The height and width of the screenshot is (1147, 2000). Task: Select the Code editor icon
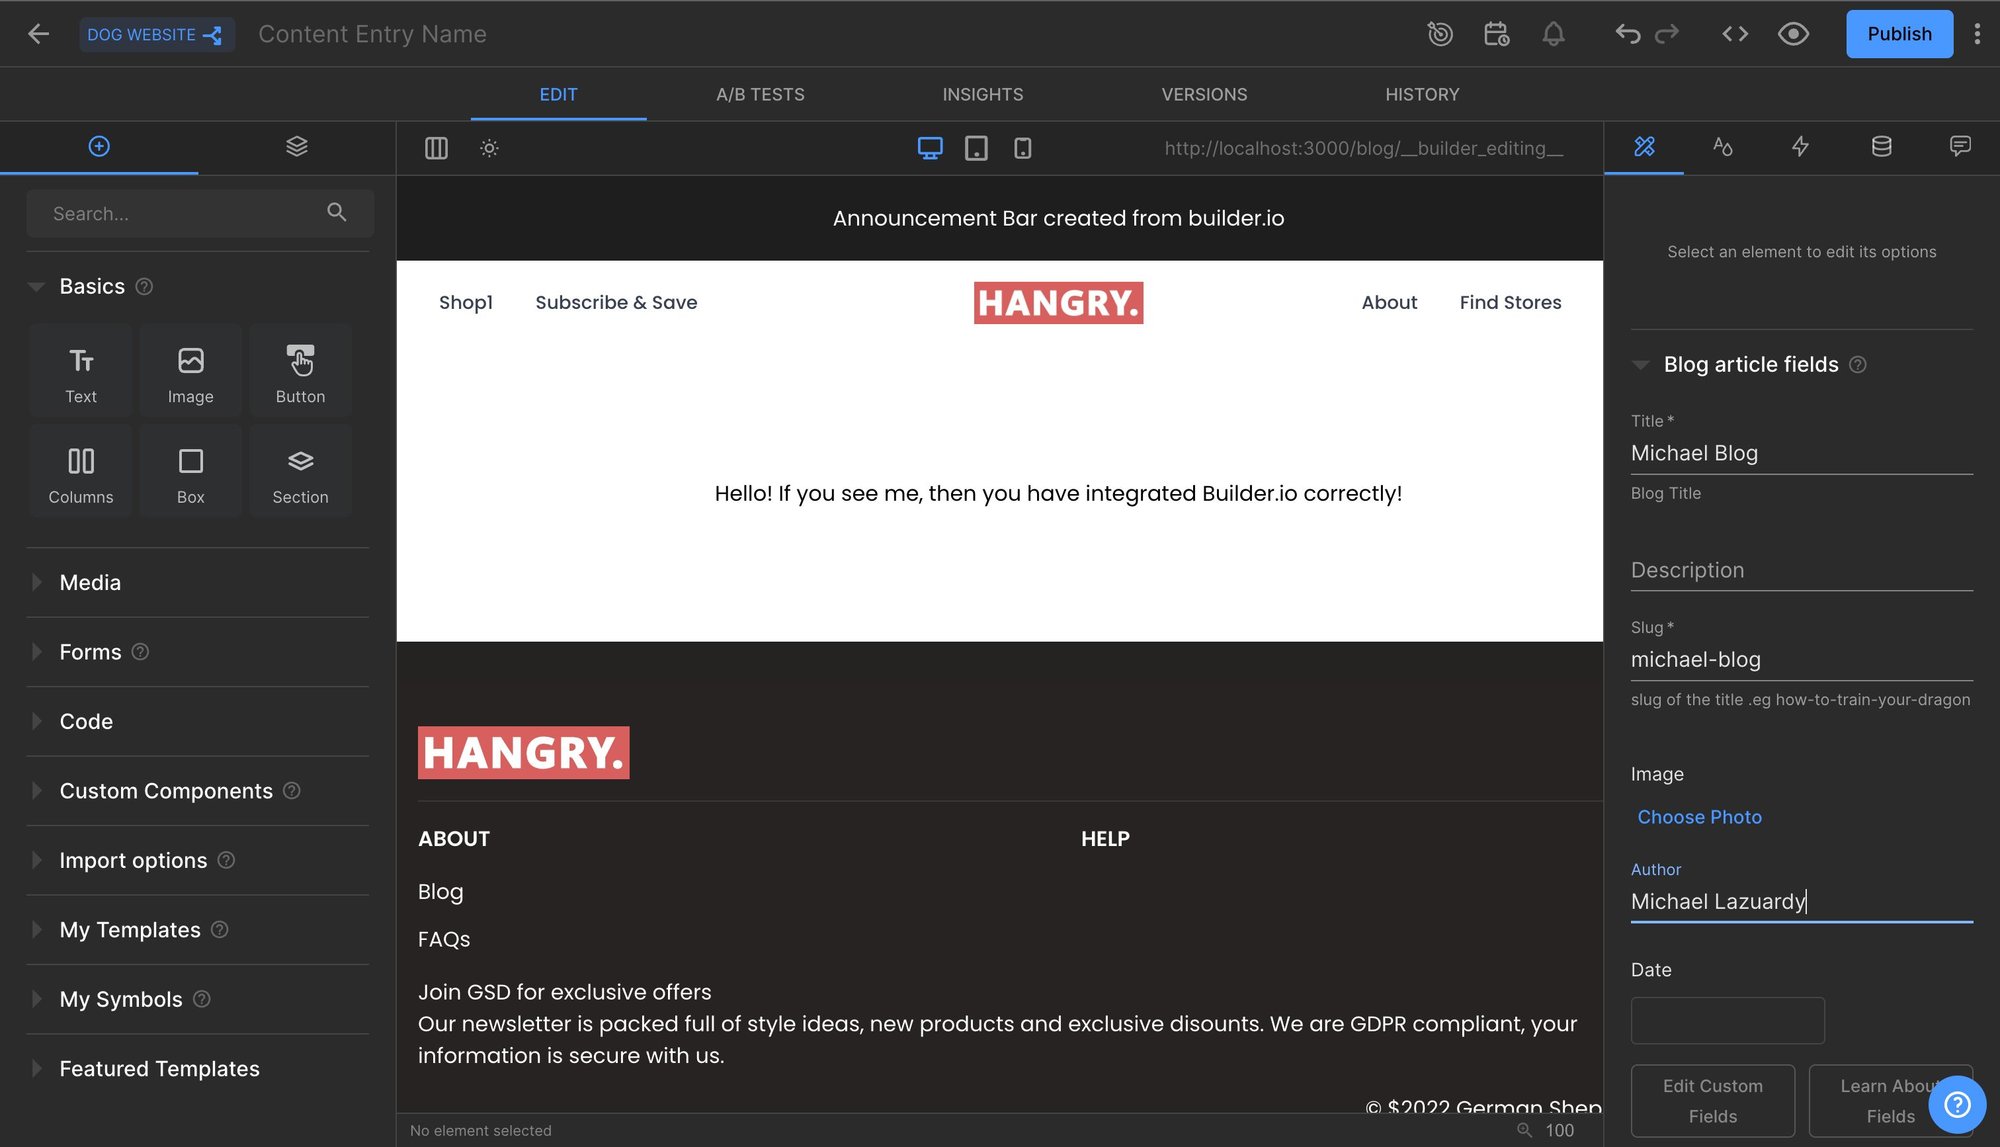pyautogui.click(x=1735, y=33)
